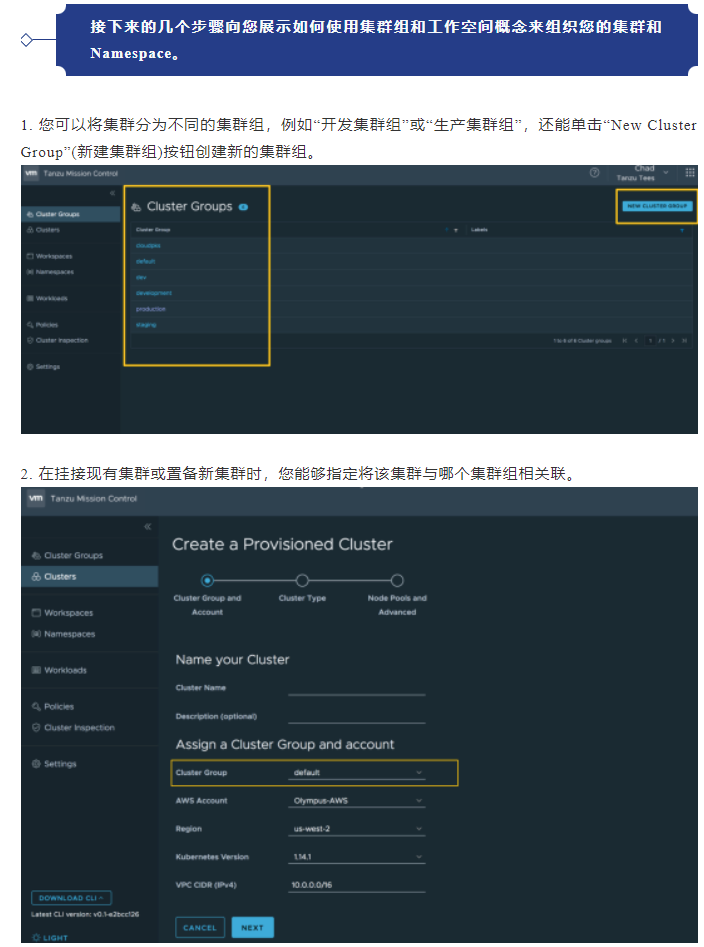Open help question-mark icon in top bar
This screenshot has height=947, width=704.
point(594,173)
